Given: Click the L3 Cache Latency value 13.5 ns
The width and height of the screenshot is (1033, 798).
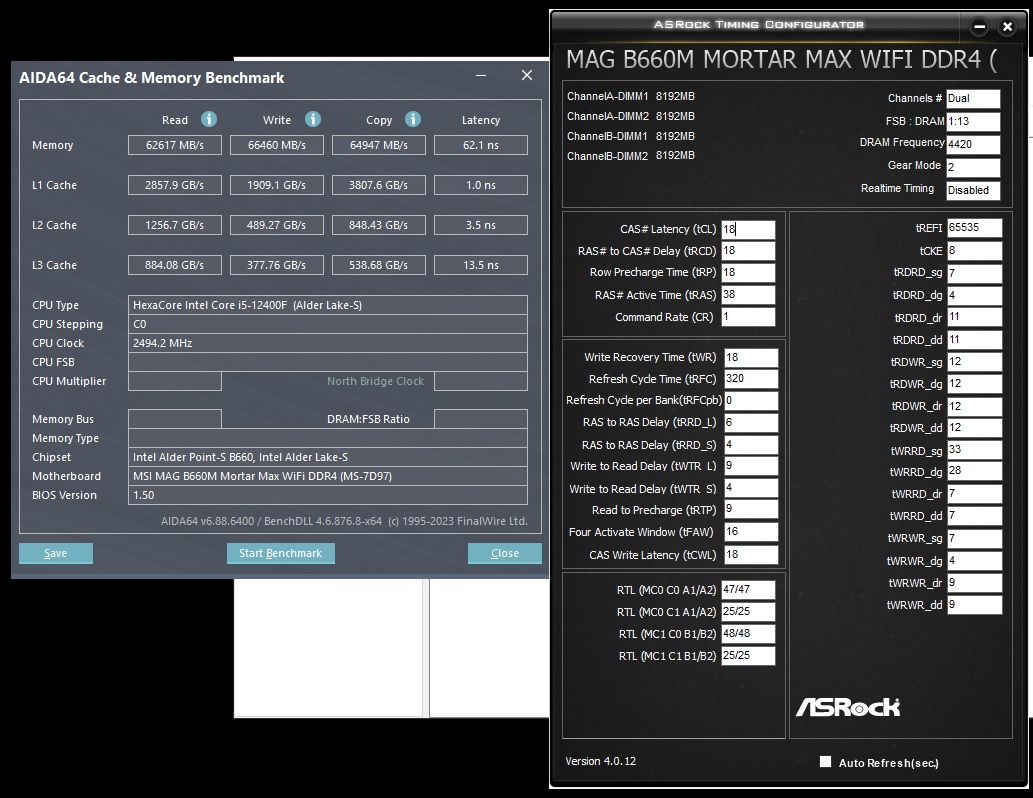Looking at the screenshot, I should pyautogui.click(x=481, y=265).
